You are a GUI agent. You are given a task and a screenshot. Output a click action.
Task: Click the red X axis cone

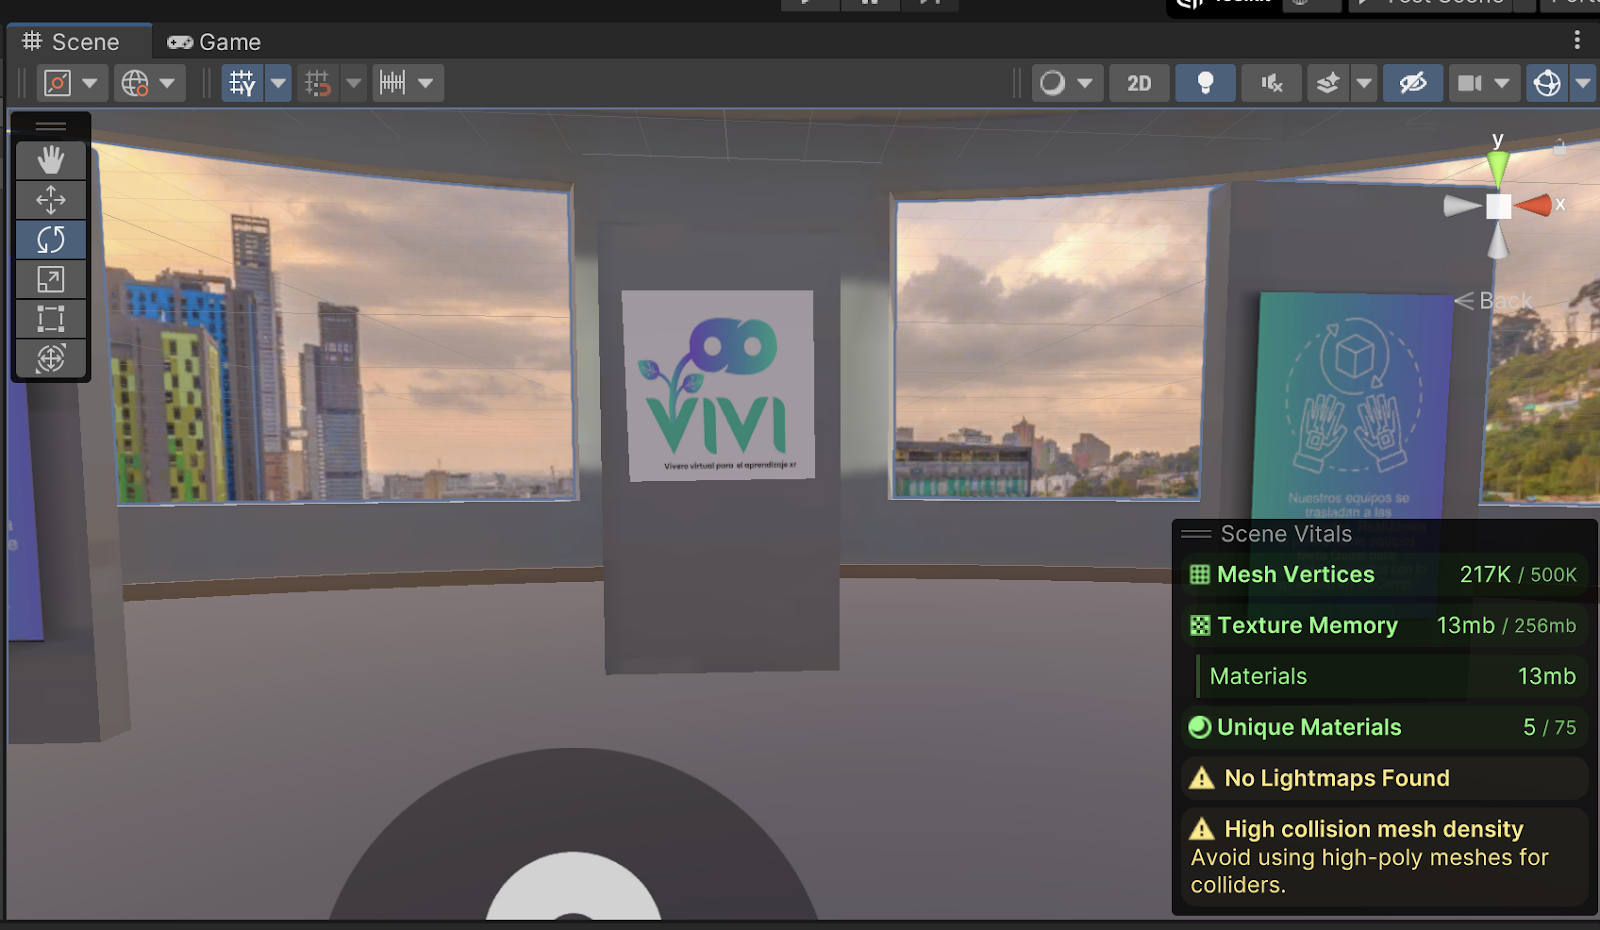[x=1533, y=206]
